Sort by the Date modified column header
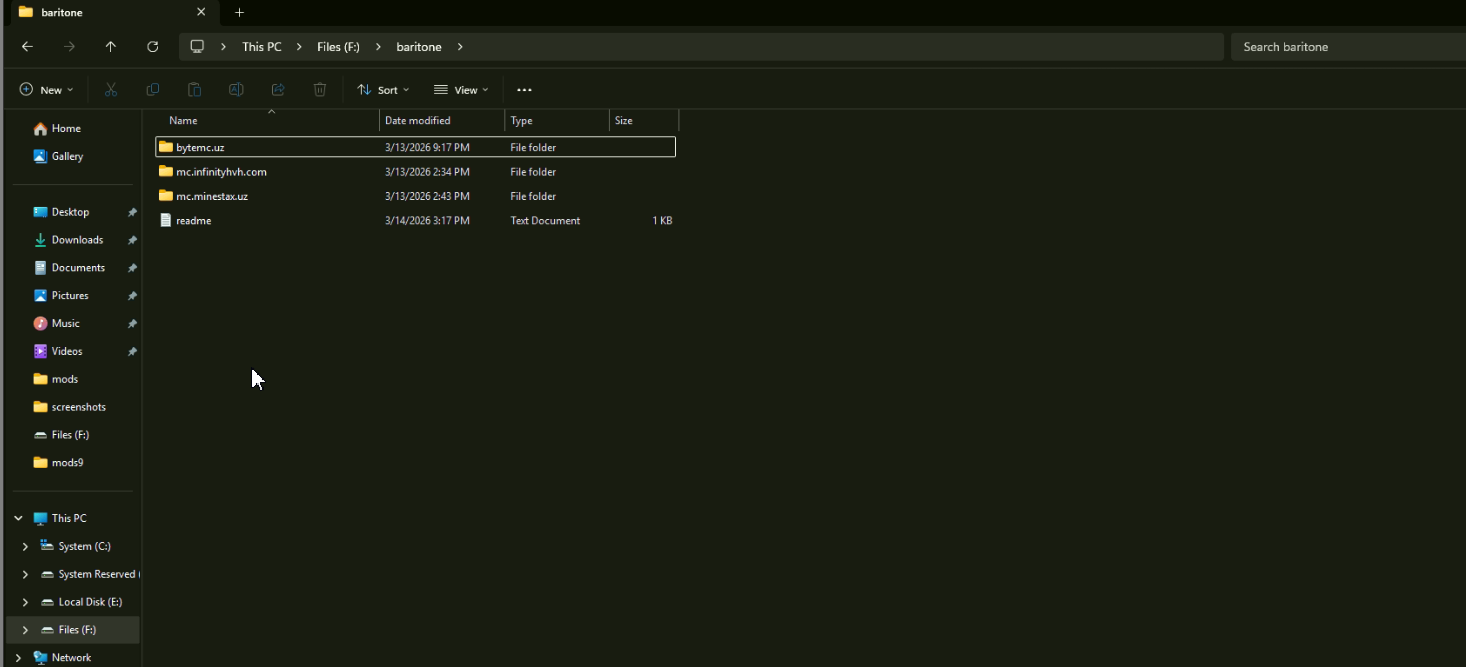The height and width of the screenshot is (667, 1466). click(418, 121)
